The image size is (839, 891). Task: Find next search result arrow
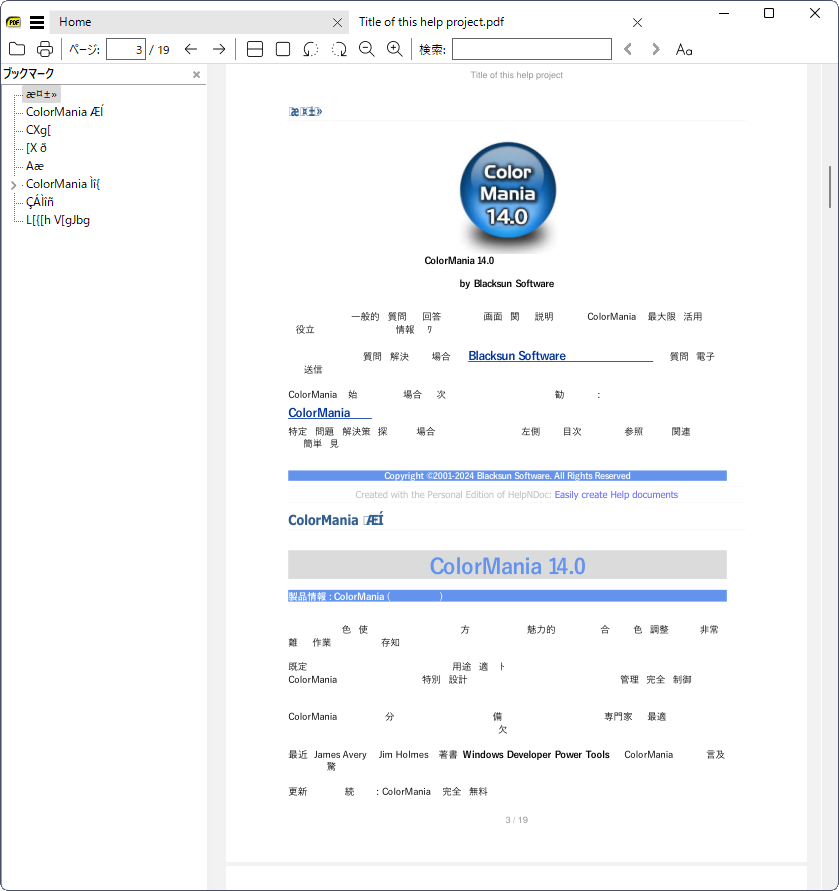click(x=656, y=49)
